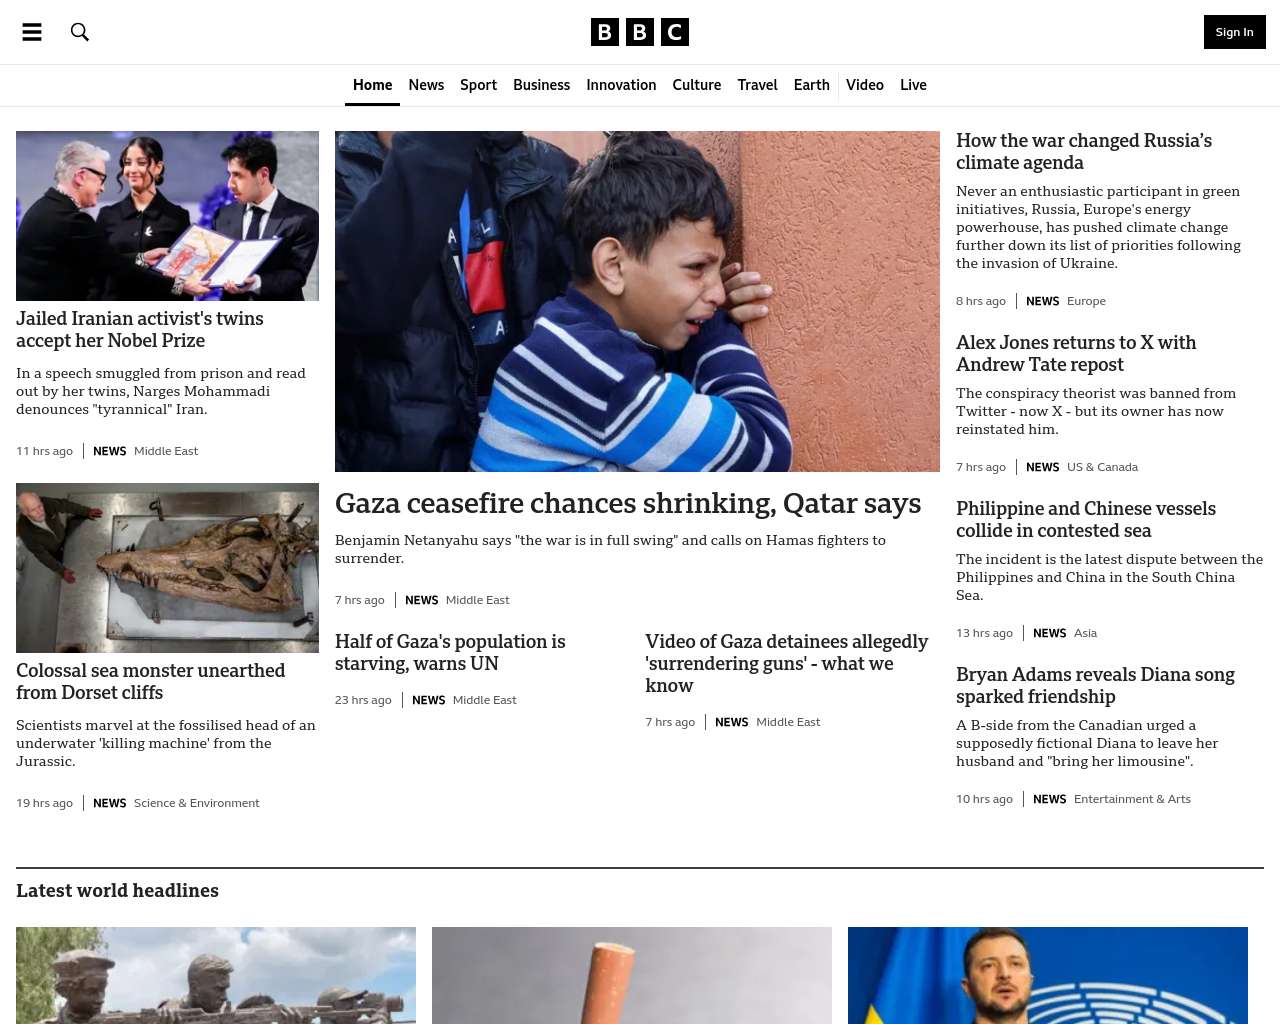Select the Live navigation item

pos(913,85)
